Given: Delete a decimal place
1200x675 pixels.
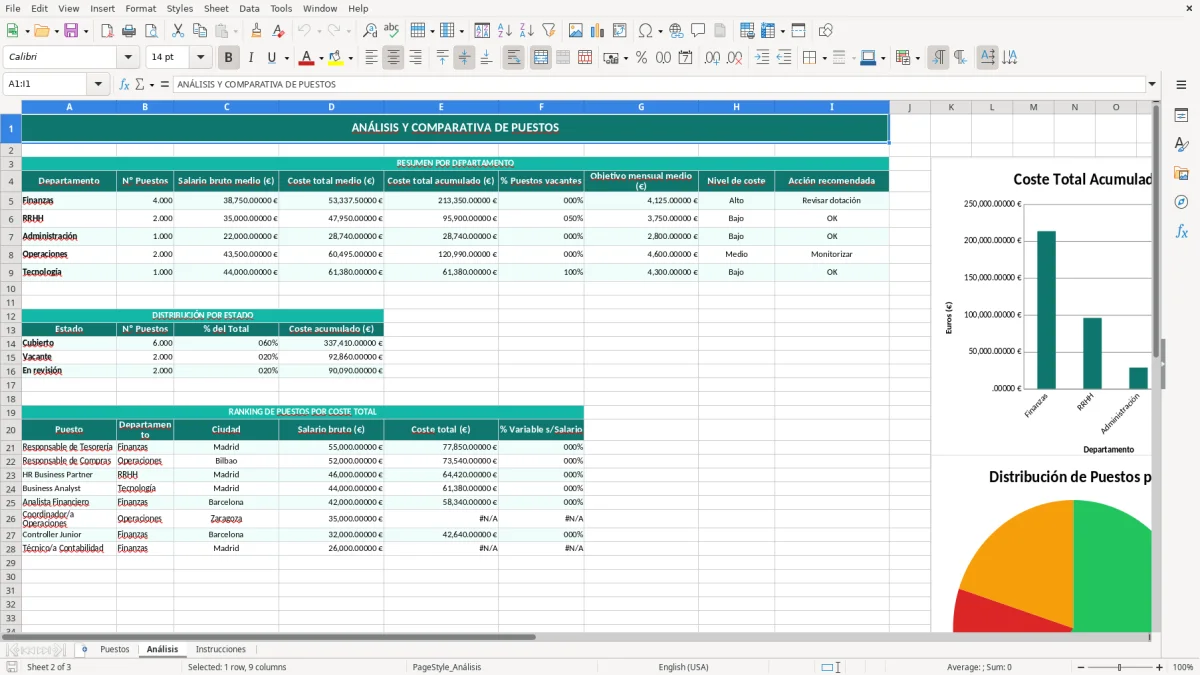Looking at the screenshot, I should click(x=734, y=58).
